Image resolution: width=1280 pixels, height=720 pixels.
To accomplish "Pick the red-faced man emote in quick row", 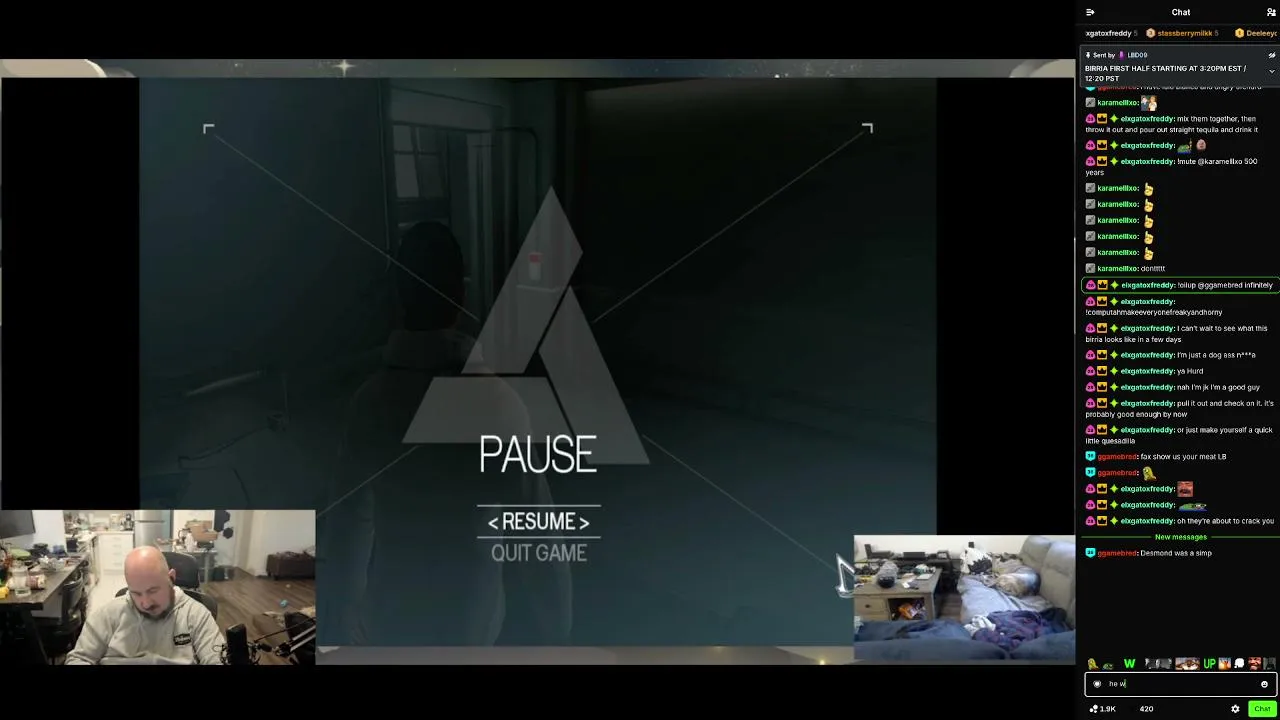I will pyautogui.click(x=1254, y=664).
